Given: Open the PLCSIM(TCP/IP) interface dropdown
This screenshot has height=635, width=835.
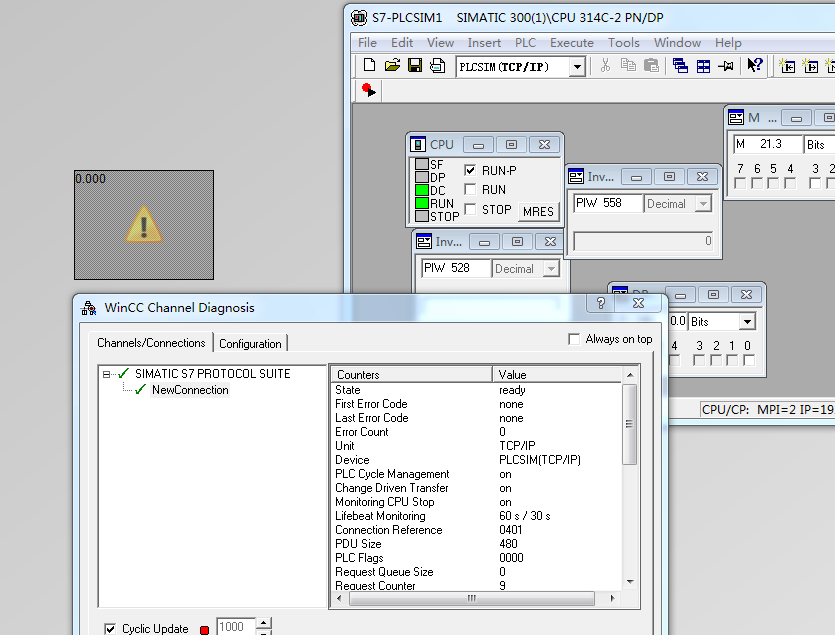Looking at the screenshot, I should point(577,67).
